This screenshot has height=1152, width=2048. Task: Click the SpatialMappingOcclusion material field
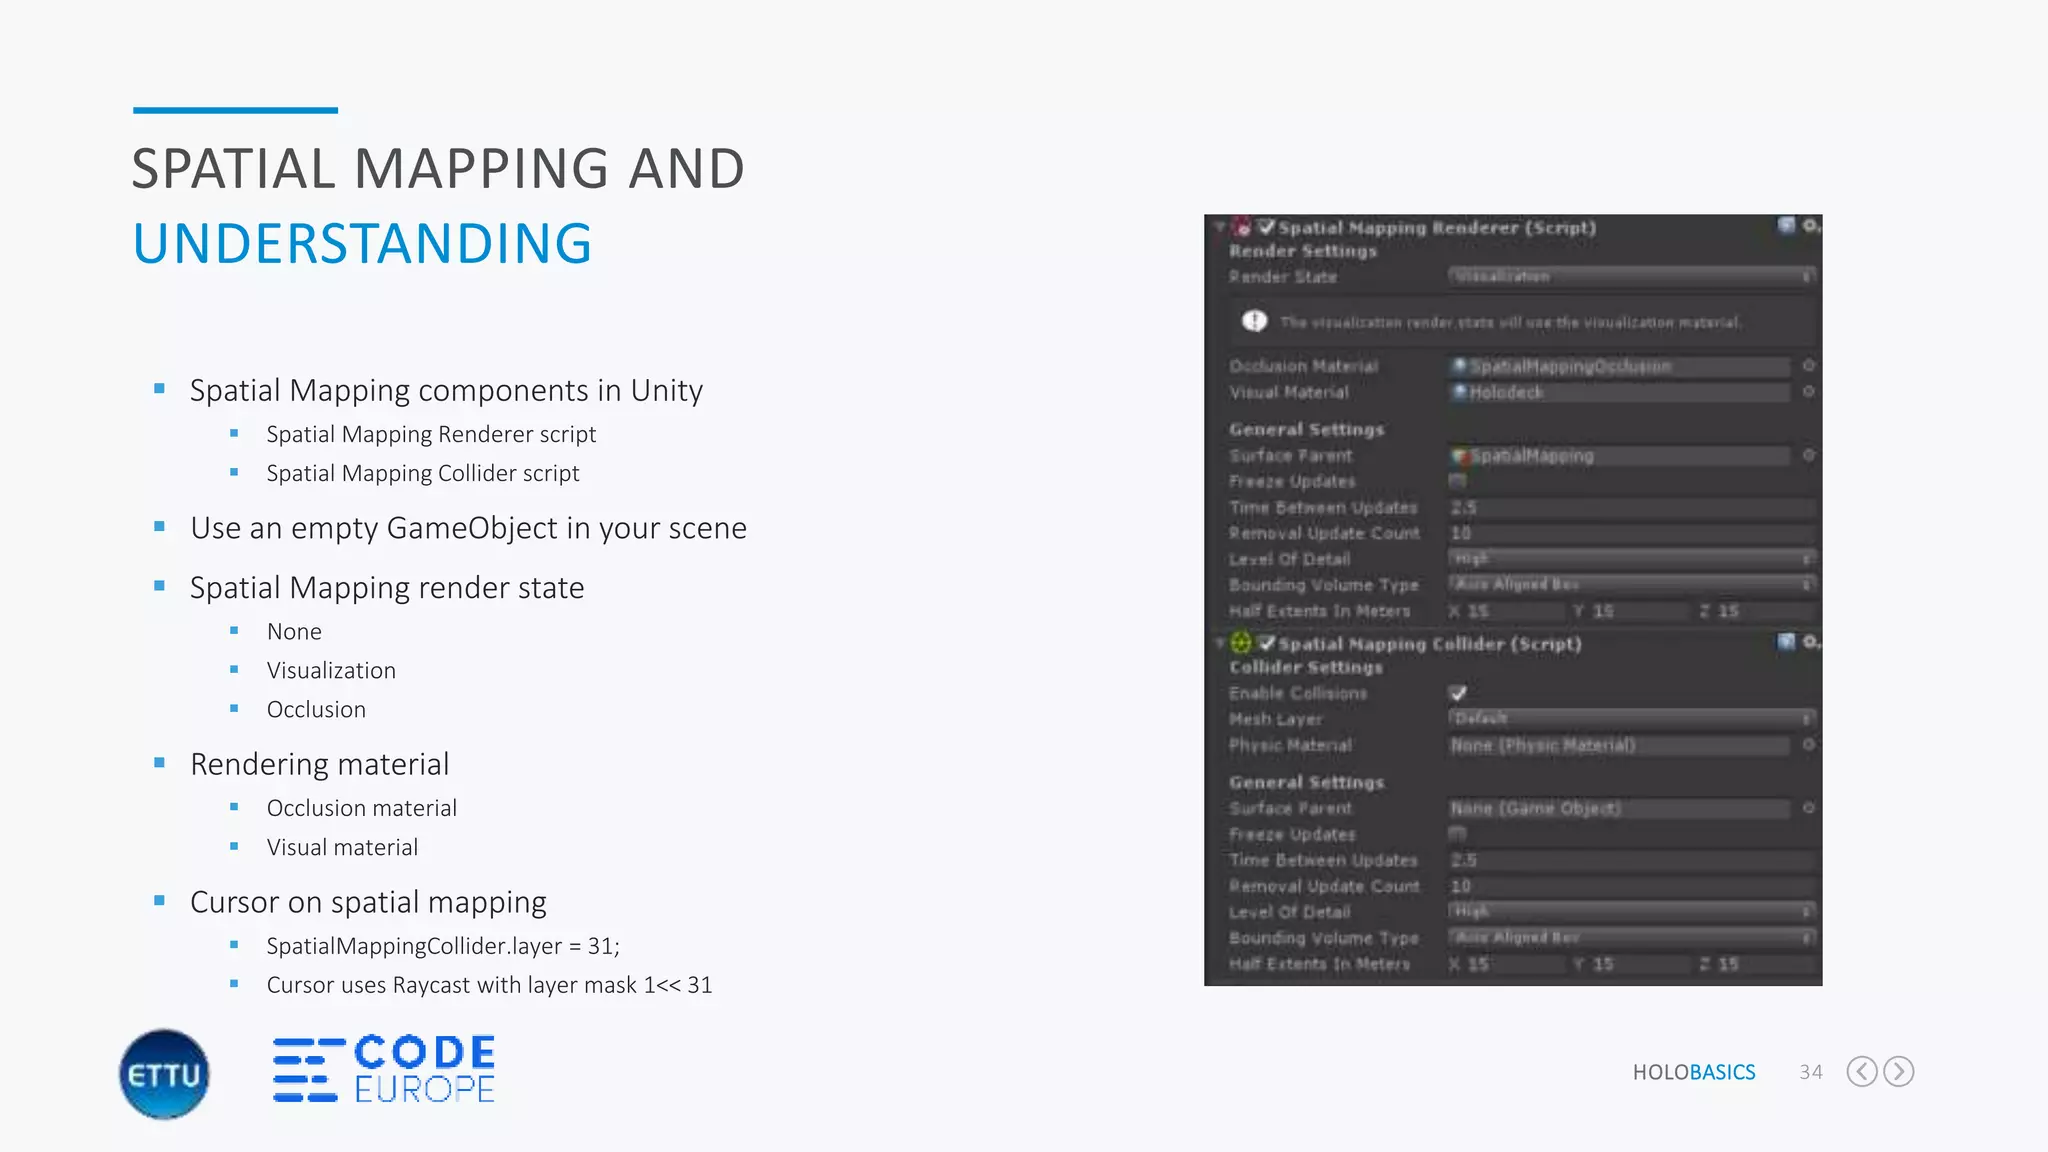[x=1620, y=366]
